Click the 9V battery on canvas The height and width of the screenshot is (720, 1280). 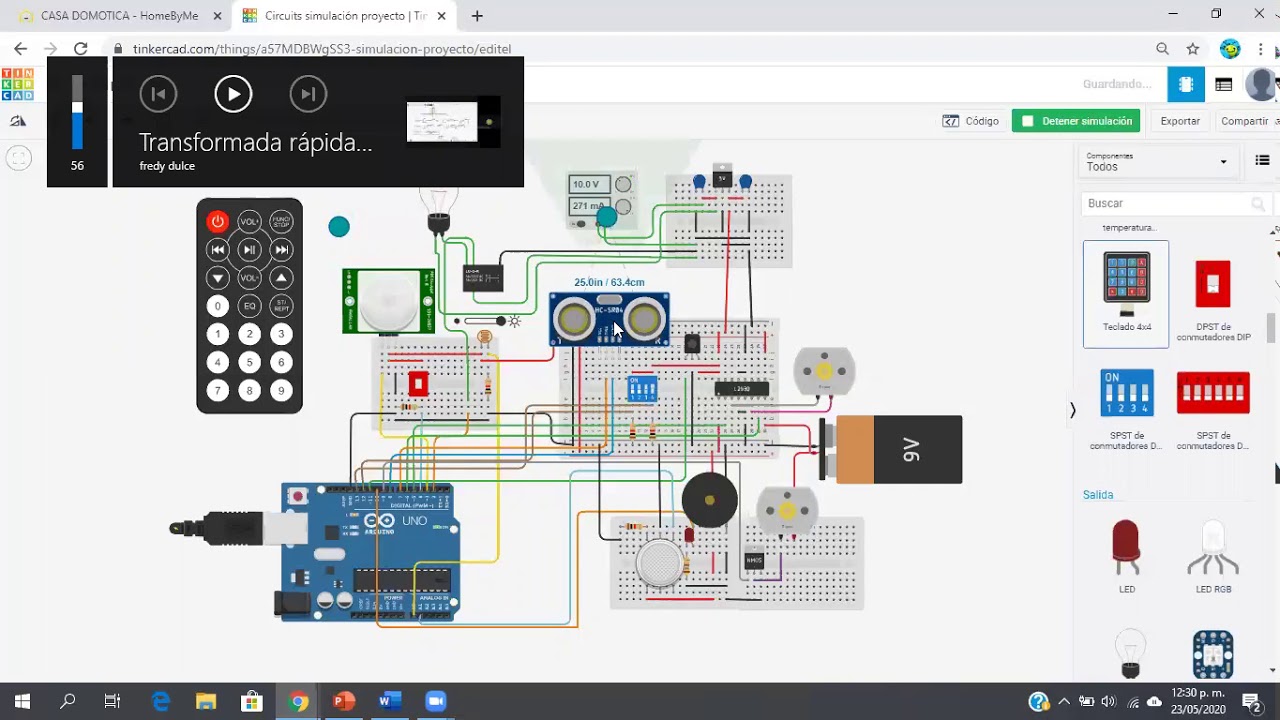tap(891, 450)
